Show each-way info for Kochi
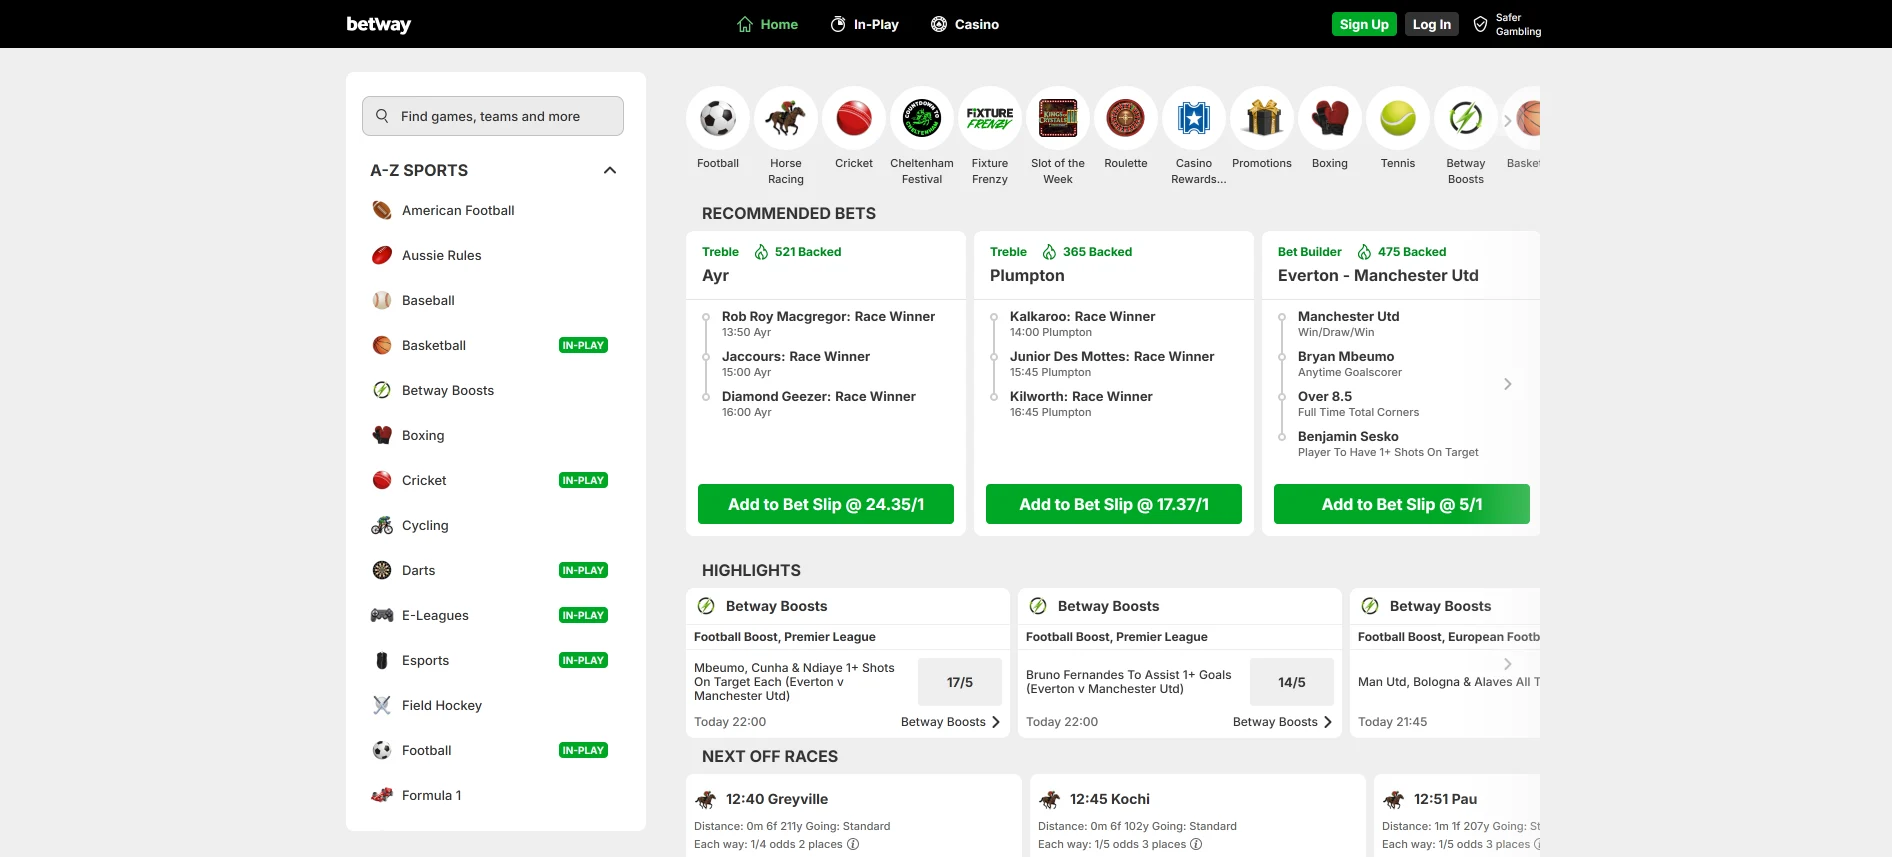 1196,844
